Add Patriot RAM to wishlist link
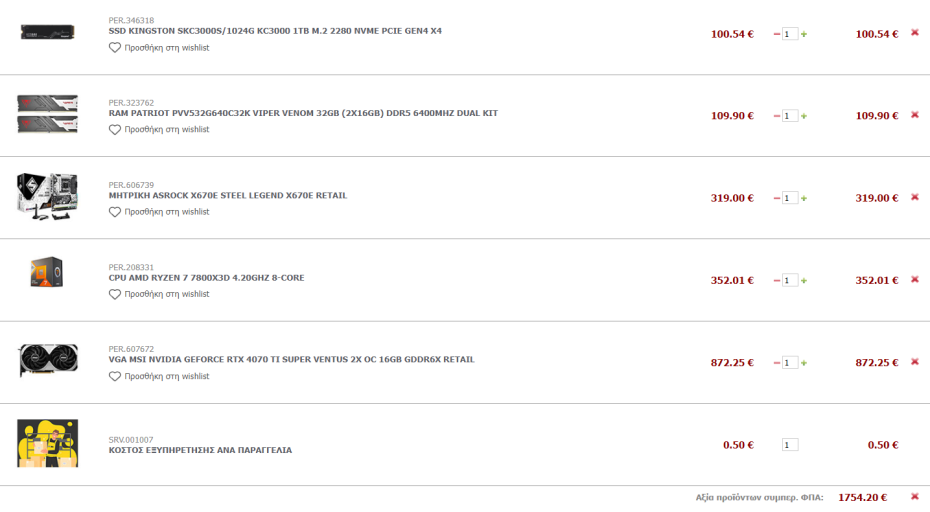The height and width of the screenshot is (512, 930). pos(167,130)
